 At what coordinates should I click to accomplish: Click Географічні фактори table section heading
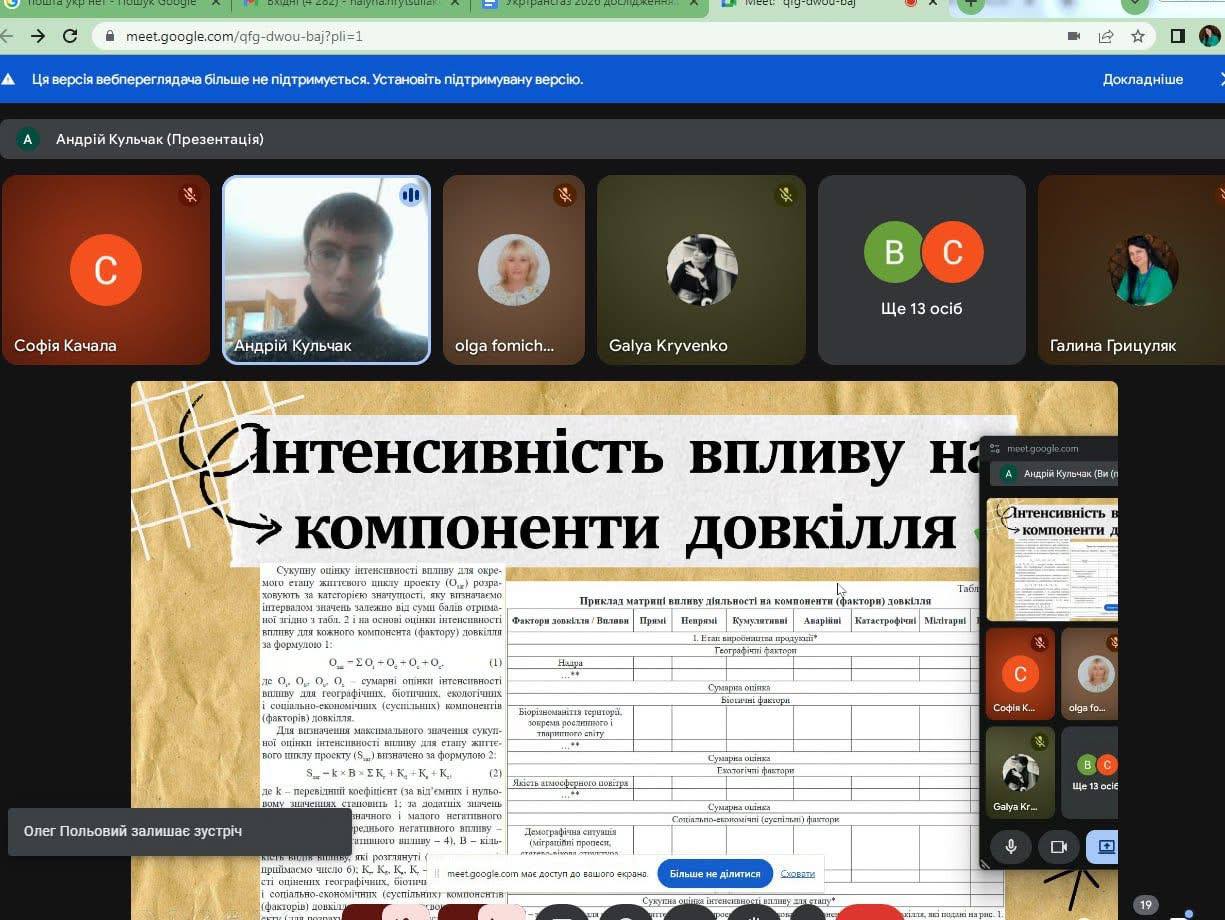[x=755, y=650]
